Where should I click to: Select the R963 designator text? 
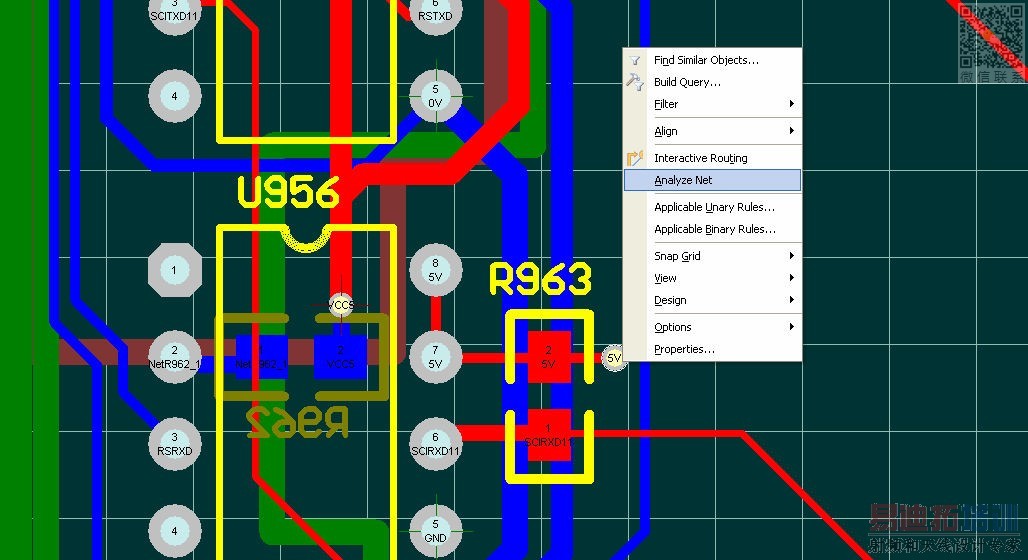pyautogui.click(x=540, y=279)
